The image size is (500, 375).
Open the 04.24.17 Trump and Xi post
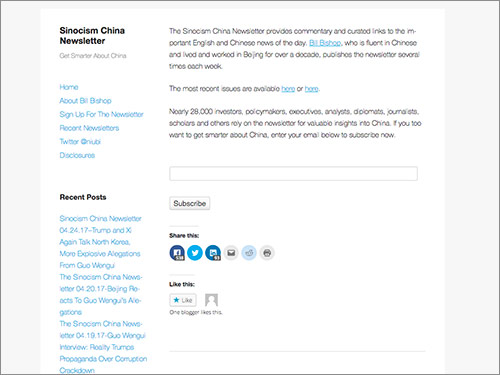(100, 242)
